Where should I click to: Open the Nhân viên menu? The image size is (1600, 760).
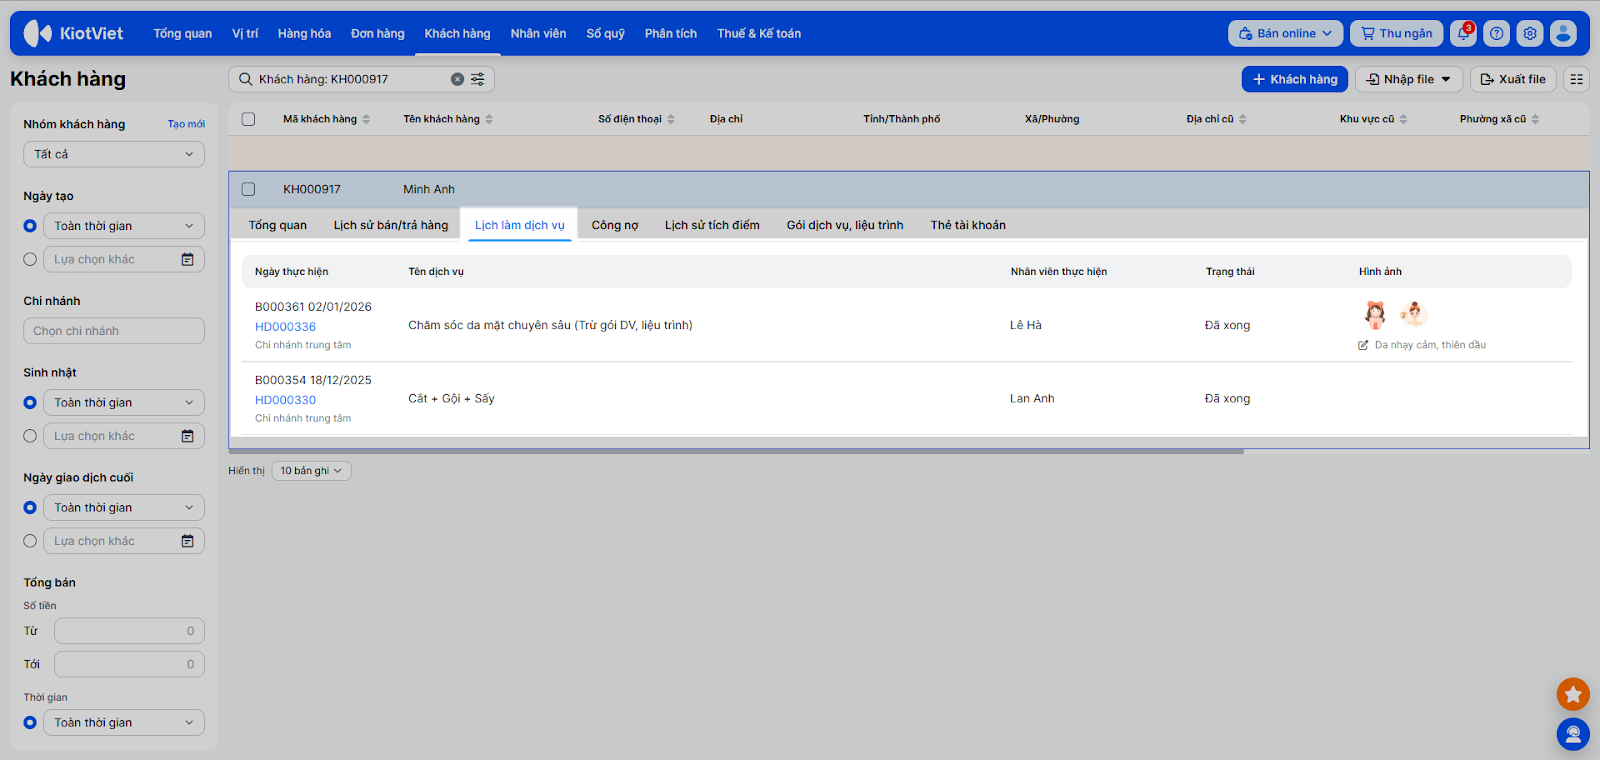point(538,33)
